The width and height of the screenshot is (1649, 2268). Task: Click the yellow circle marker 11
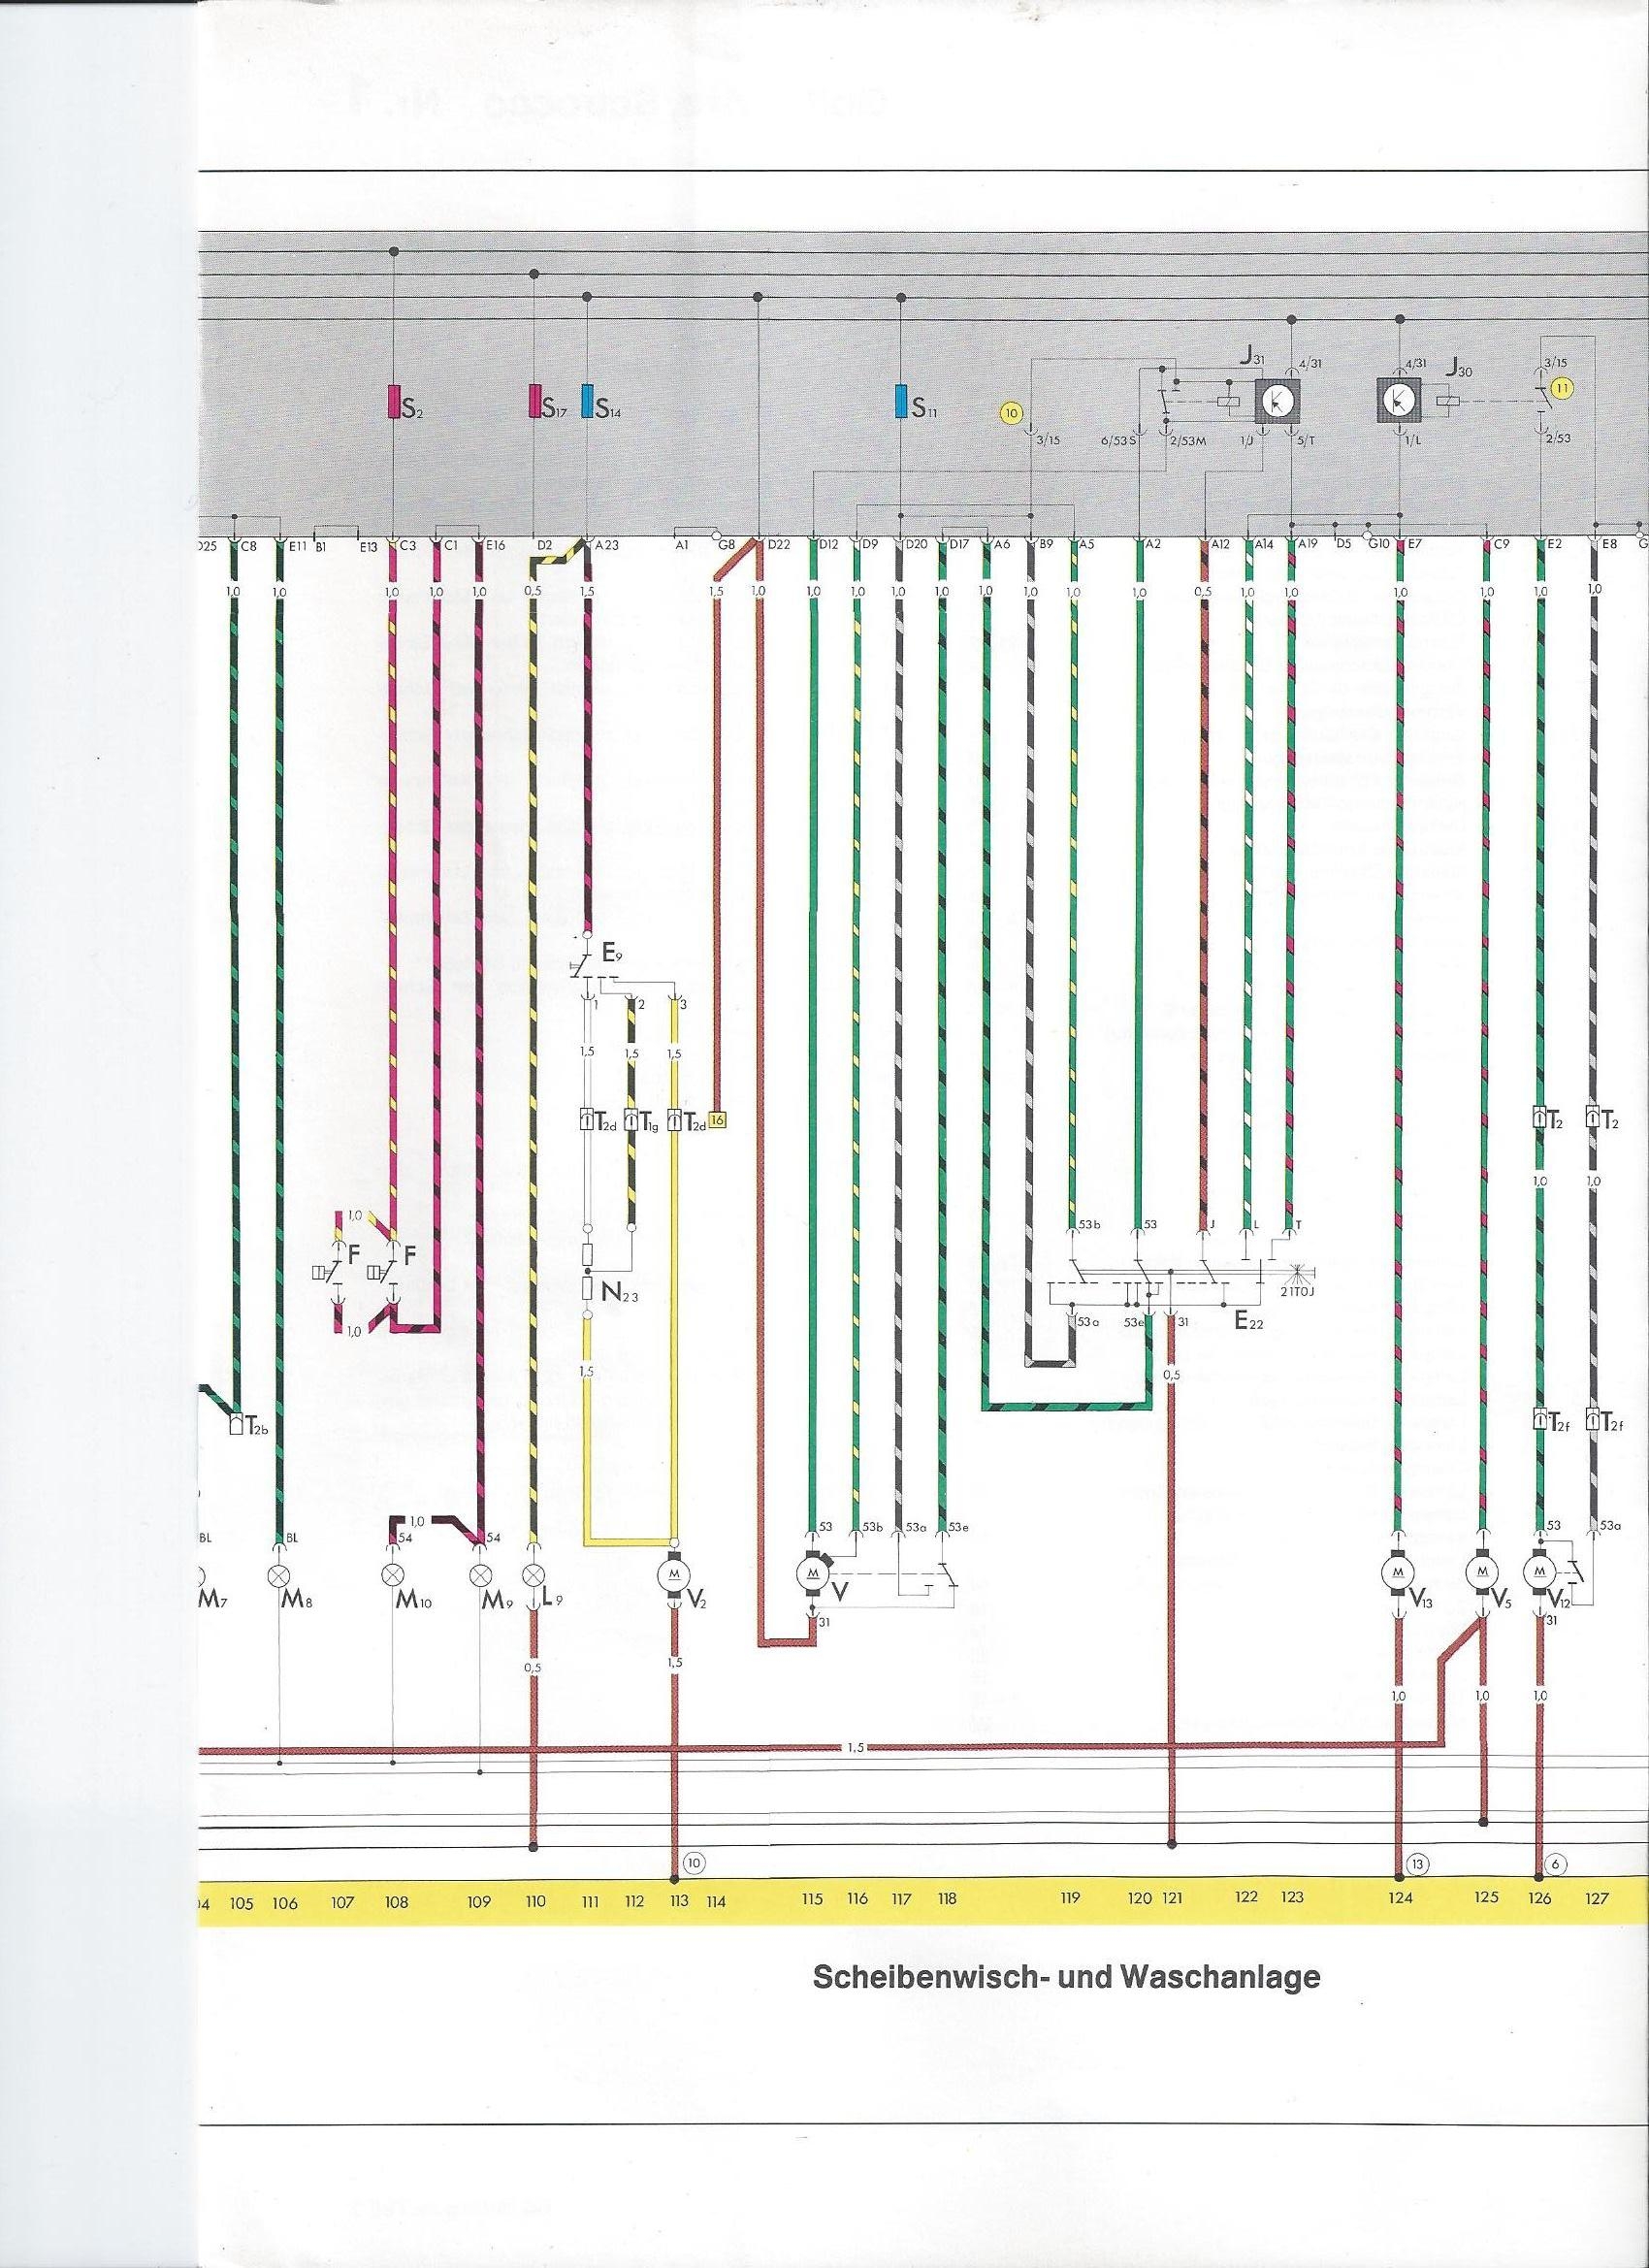tap(1561, 387)
